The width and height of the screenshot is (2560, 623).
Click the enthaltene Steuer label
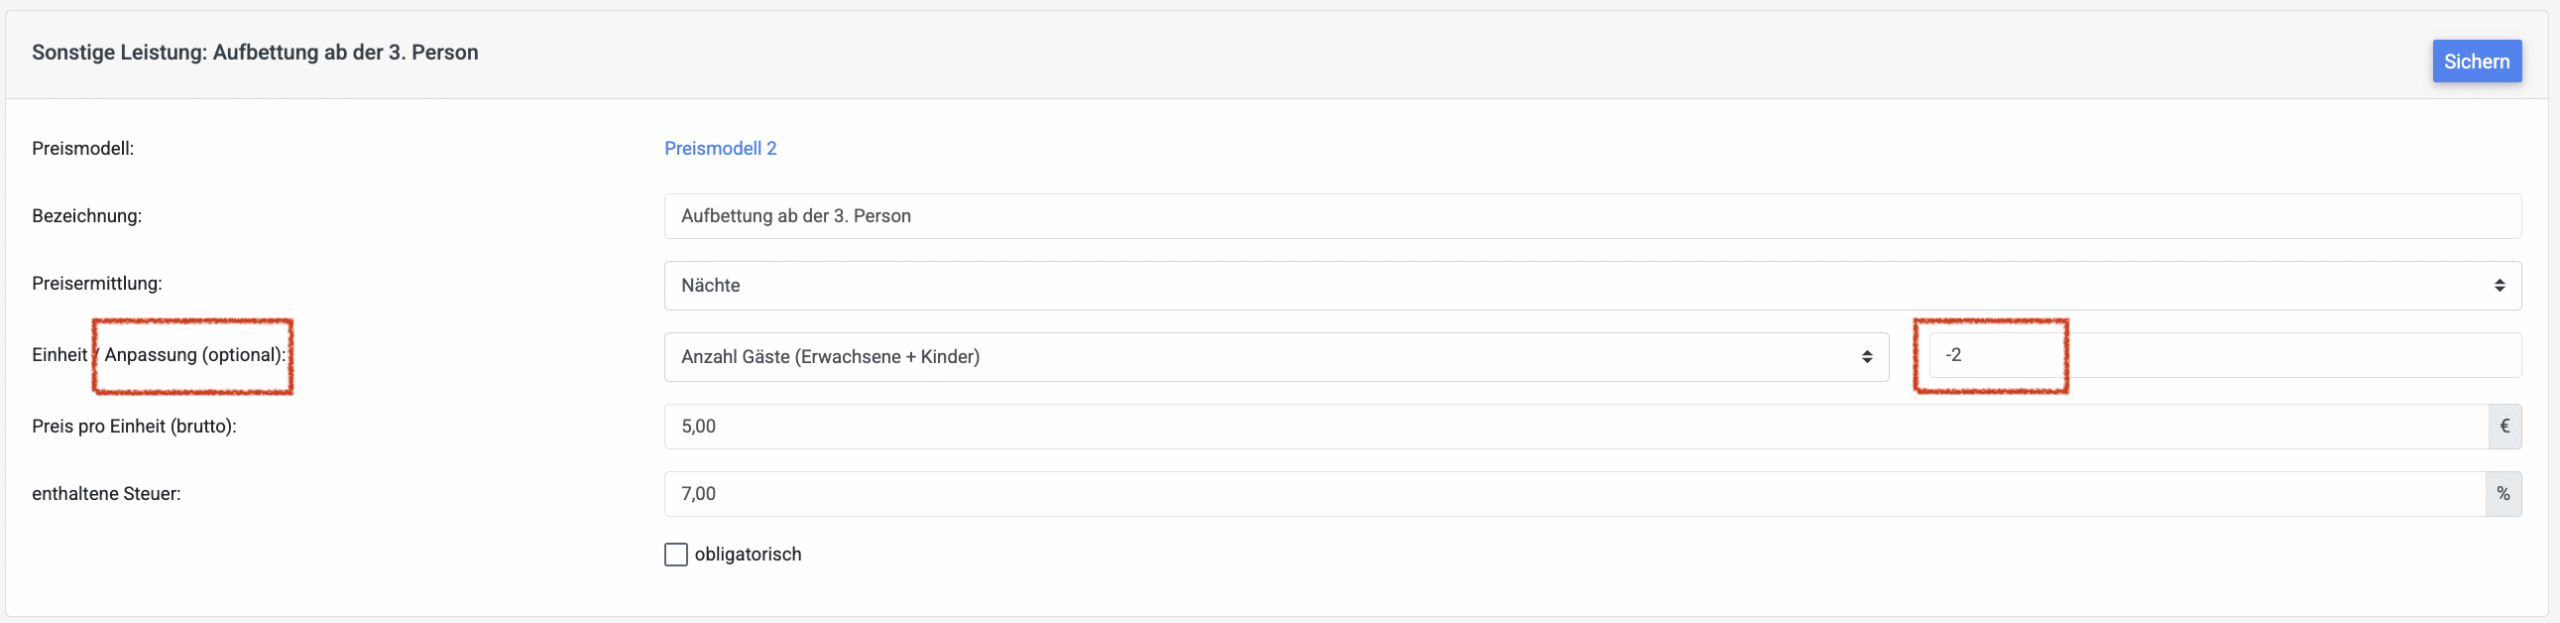106,494
